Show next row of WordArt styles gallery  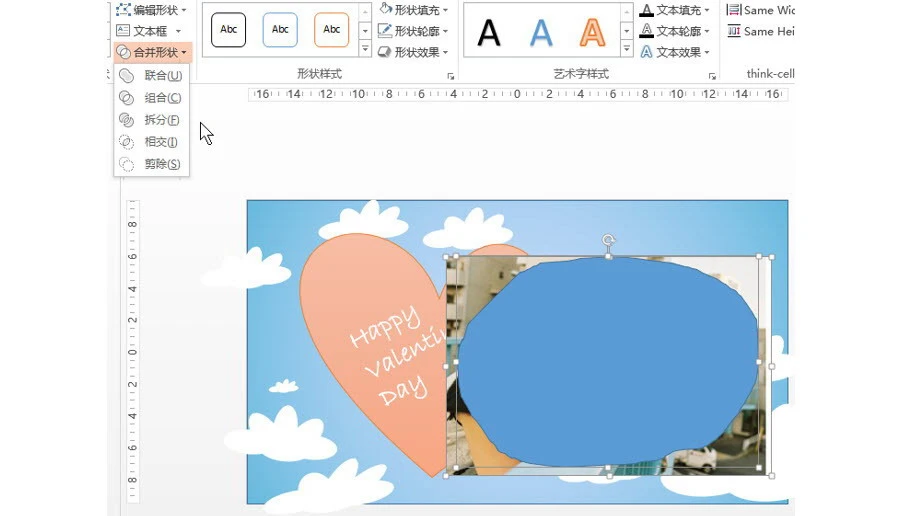pyautogui.click(x=627, y=31)
